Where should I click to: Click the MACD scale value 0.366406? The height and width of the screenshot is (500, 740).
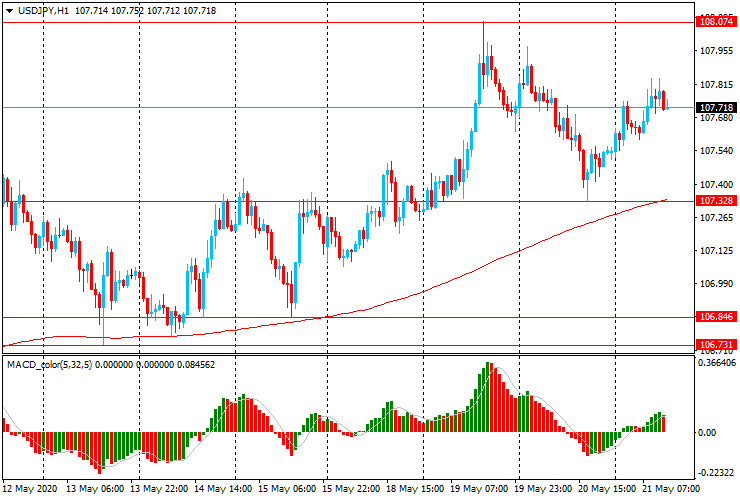717,363
